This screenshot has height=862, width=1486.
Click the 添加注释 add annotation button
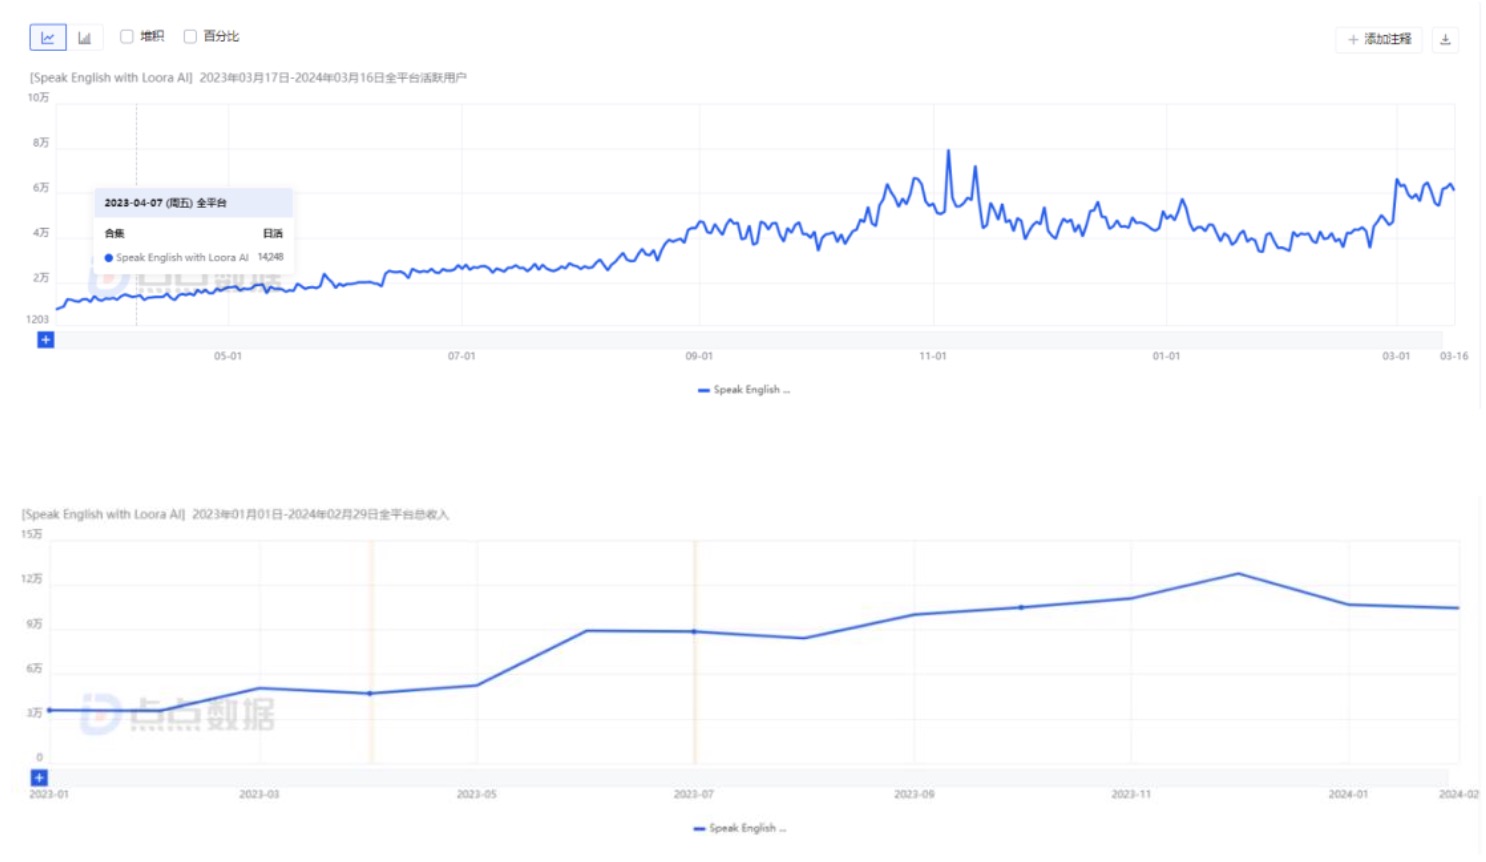(x=1379, y=40)
